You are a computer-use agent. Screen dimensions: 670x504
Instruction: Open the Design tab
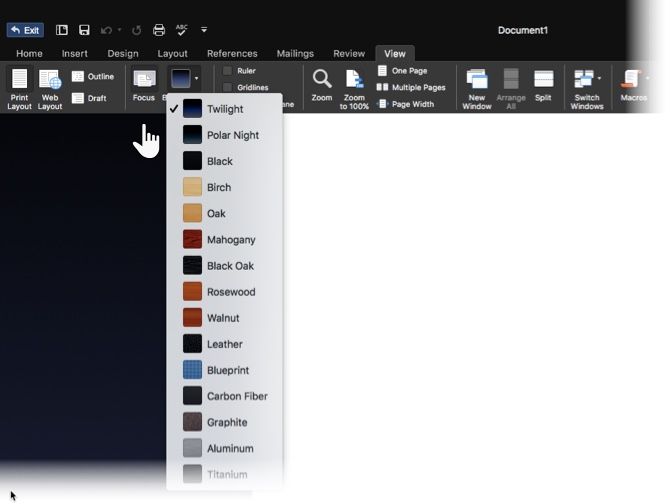coord(123,53)
